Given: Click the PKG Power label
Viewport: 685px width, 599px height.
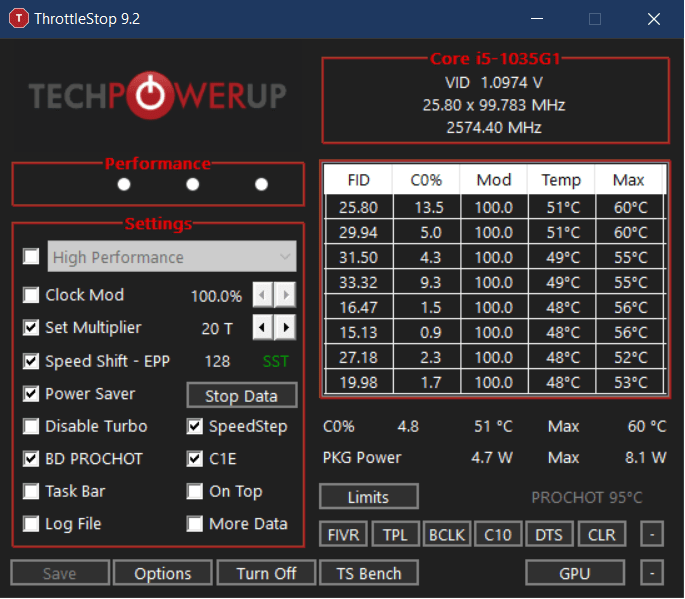Looking at the screenshot, I should point(362,457).
